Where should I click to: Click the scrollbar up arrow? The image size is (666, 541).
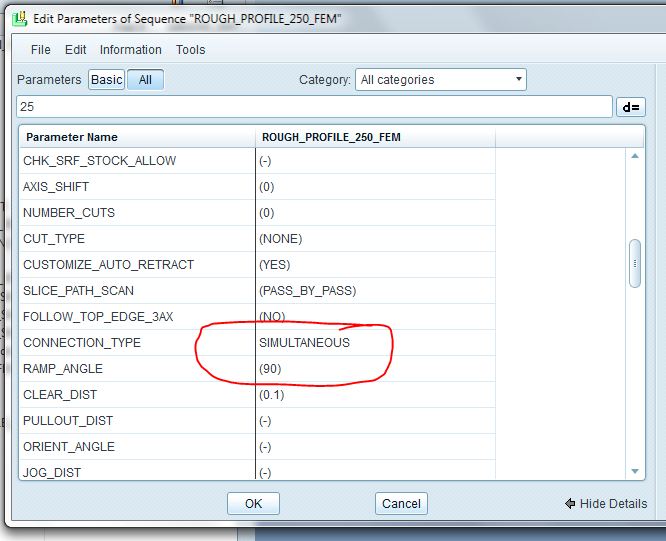pos(635,156)
